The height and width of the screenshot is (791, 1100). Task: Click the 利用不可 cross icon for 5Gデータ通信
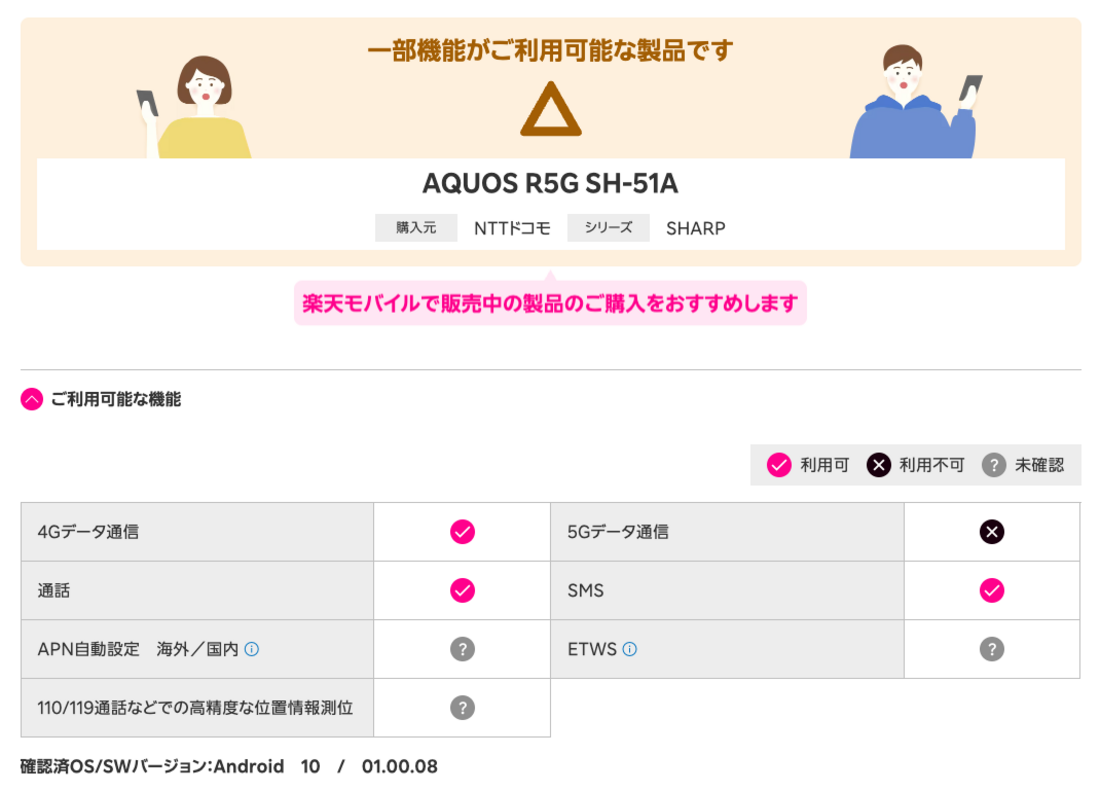pyautogui.click(x=991, y=531)
